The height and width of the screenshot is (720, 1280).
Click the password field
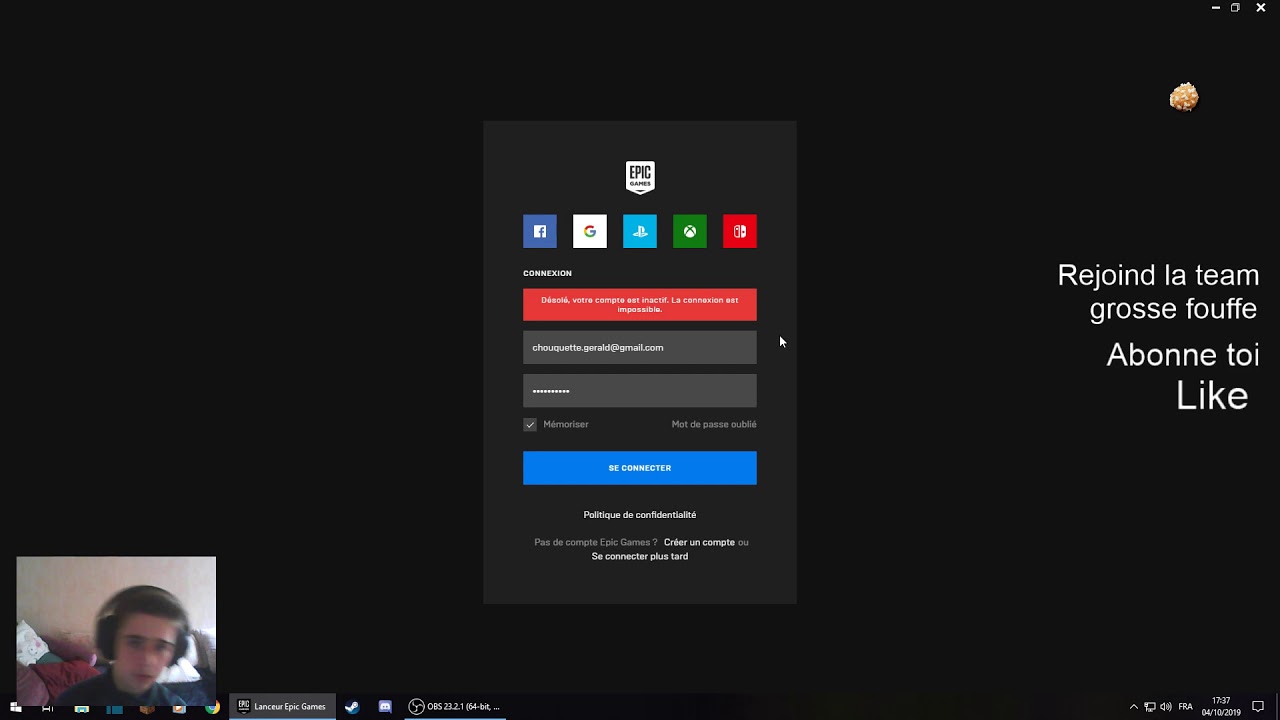tap(640, 391)
